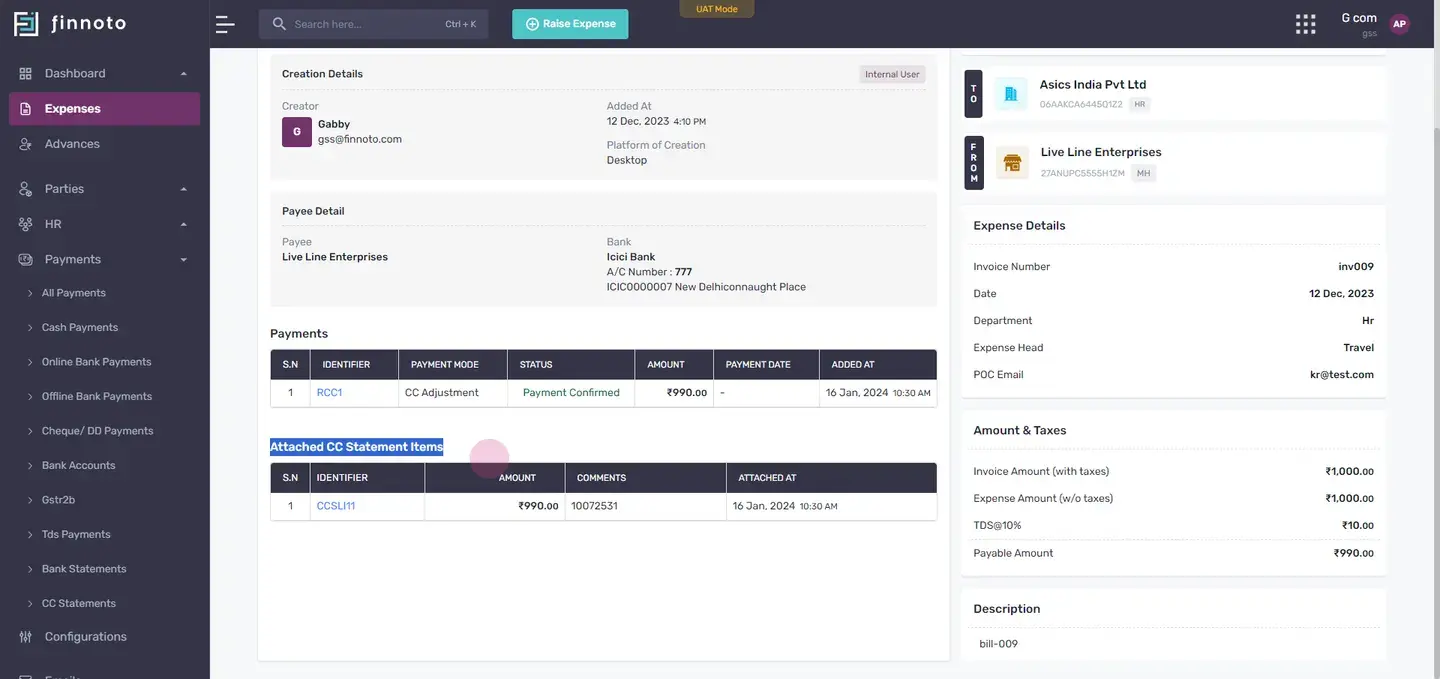The image size is (1440, 679).
Task: Expand the Dashboard menu arrow
Action: pyautogui.click(x=184, y=73)
